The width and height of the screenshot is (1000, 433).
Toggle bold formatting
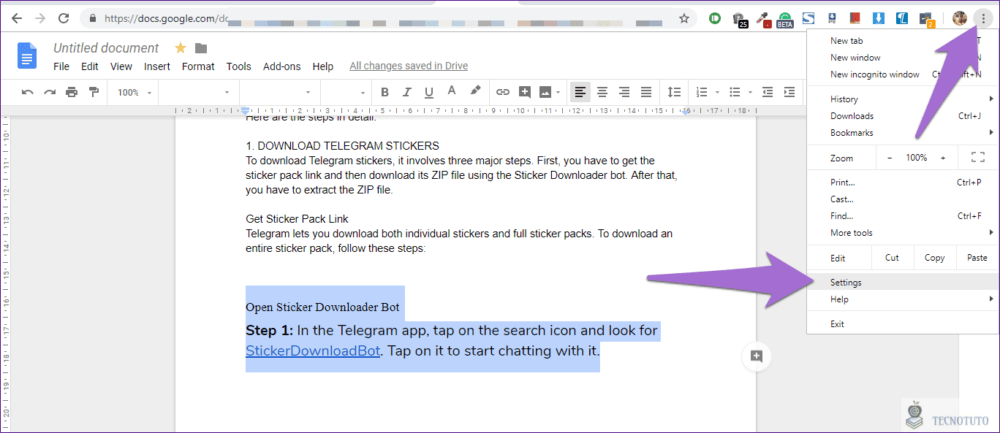(x=385, y=92)
